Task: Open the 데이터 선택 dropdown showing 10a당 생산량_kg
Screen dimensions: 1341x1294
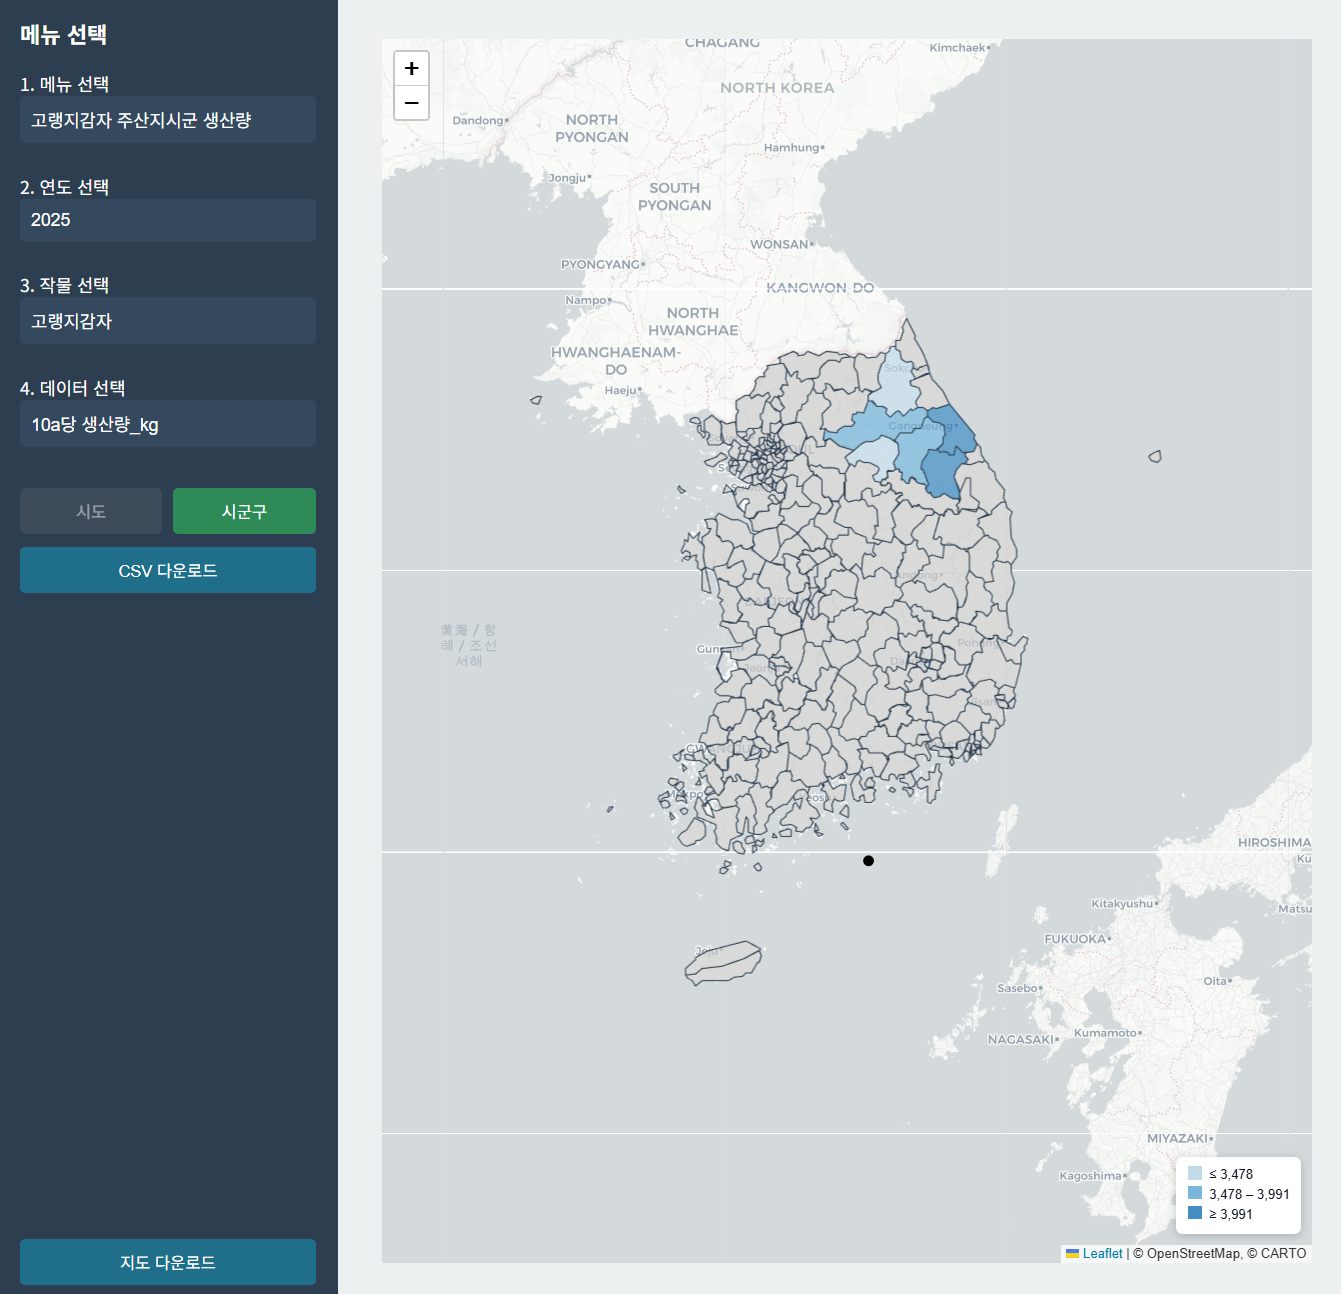Action: [167, 423]
